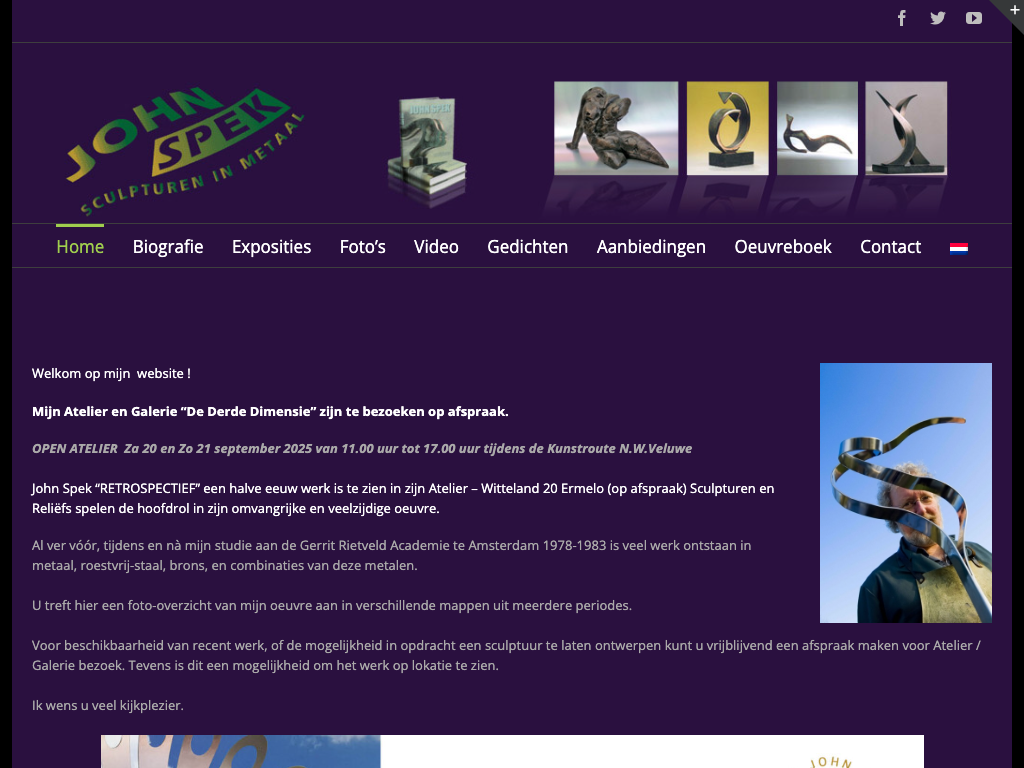
Task: Open the ring sculpture on yellow thumbnail
Action: 728,128
